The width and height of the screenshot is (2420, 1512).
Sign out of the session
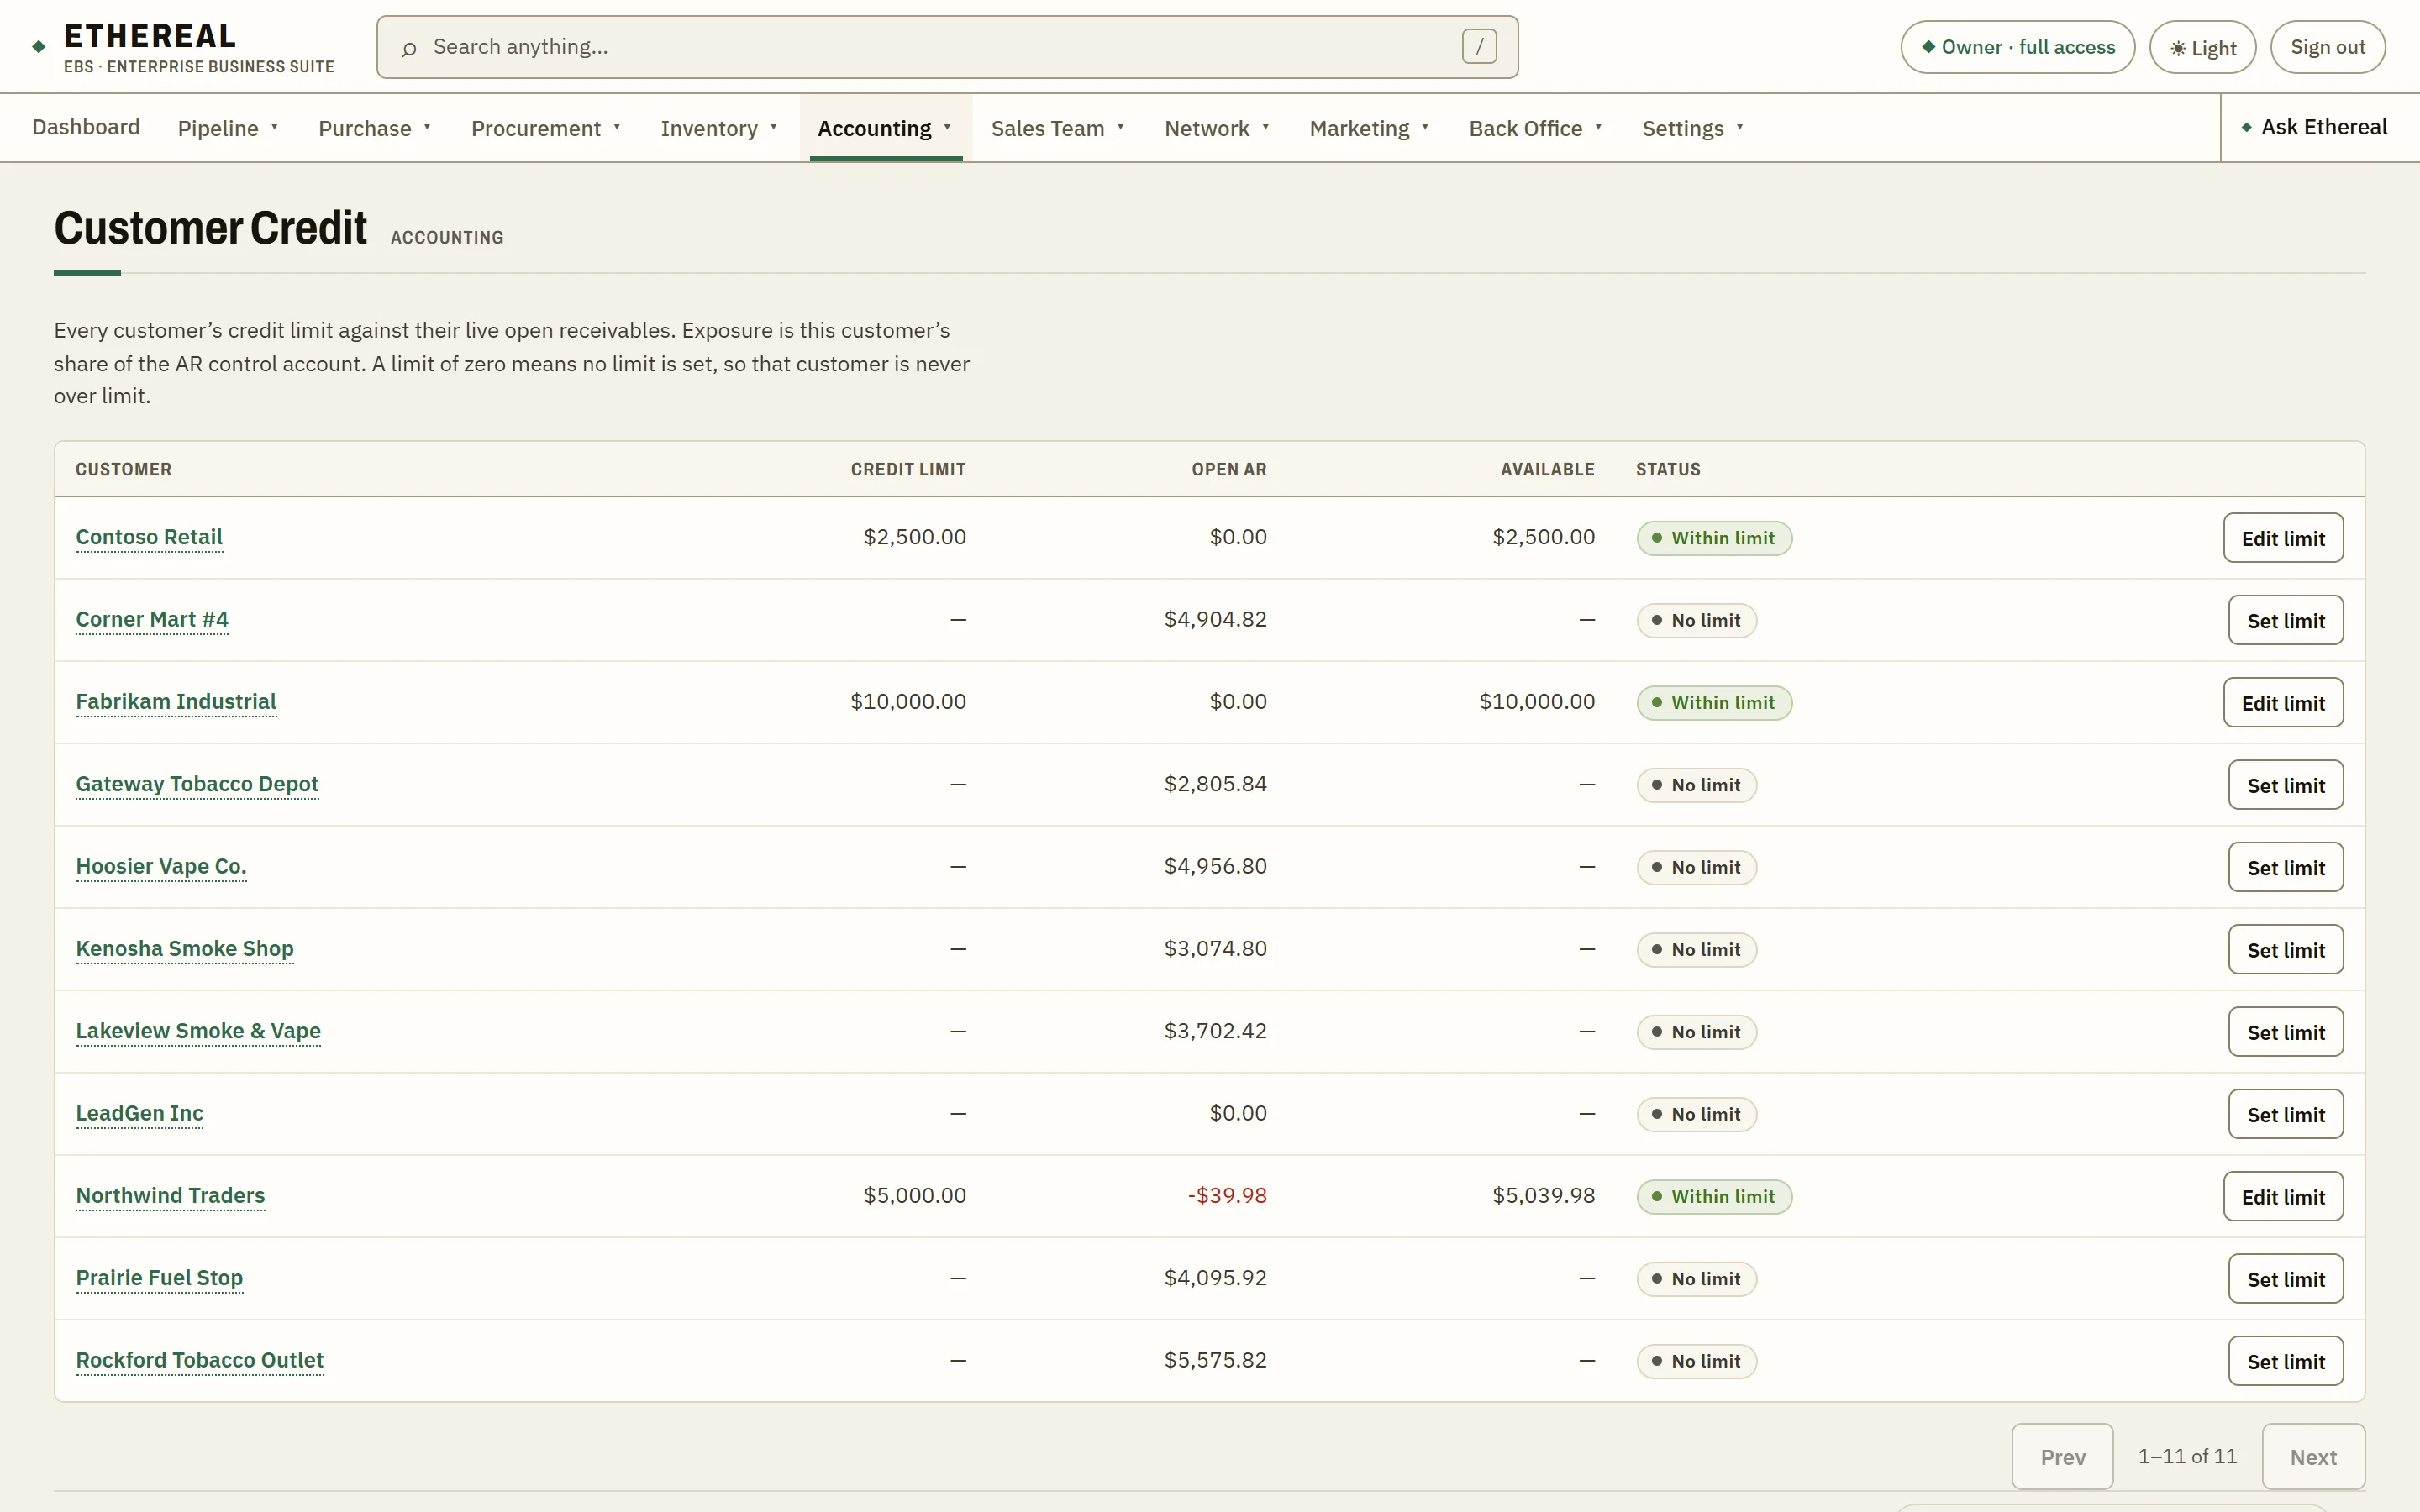[2327, 47]
